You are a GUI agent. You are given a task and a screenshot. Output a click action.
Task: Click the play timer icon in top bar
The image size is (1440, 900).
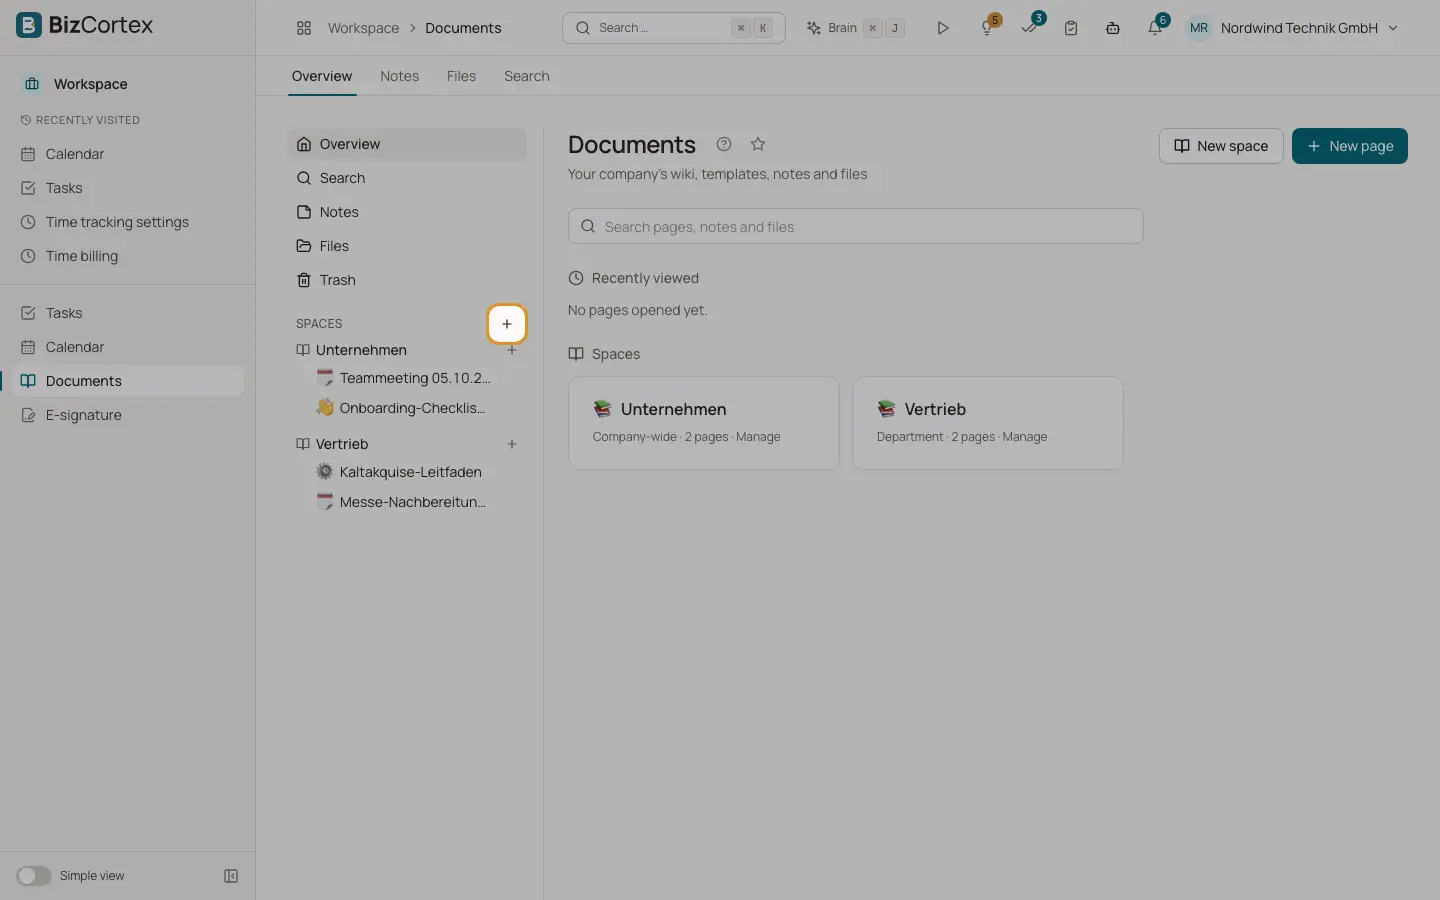[x=942, y=28]
